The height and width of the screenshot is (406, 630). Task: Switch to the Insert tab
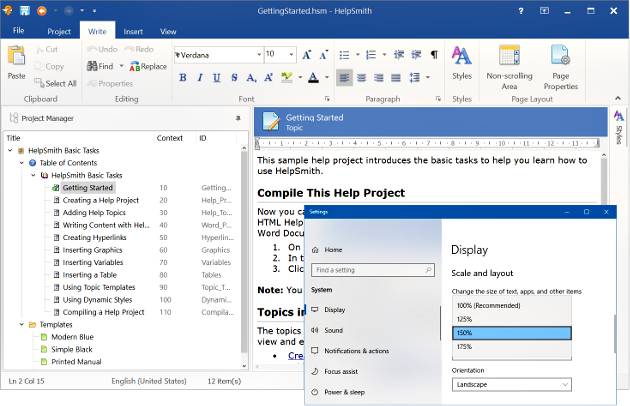click(133, 31)
